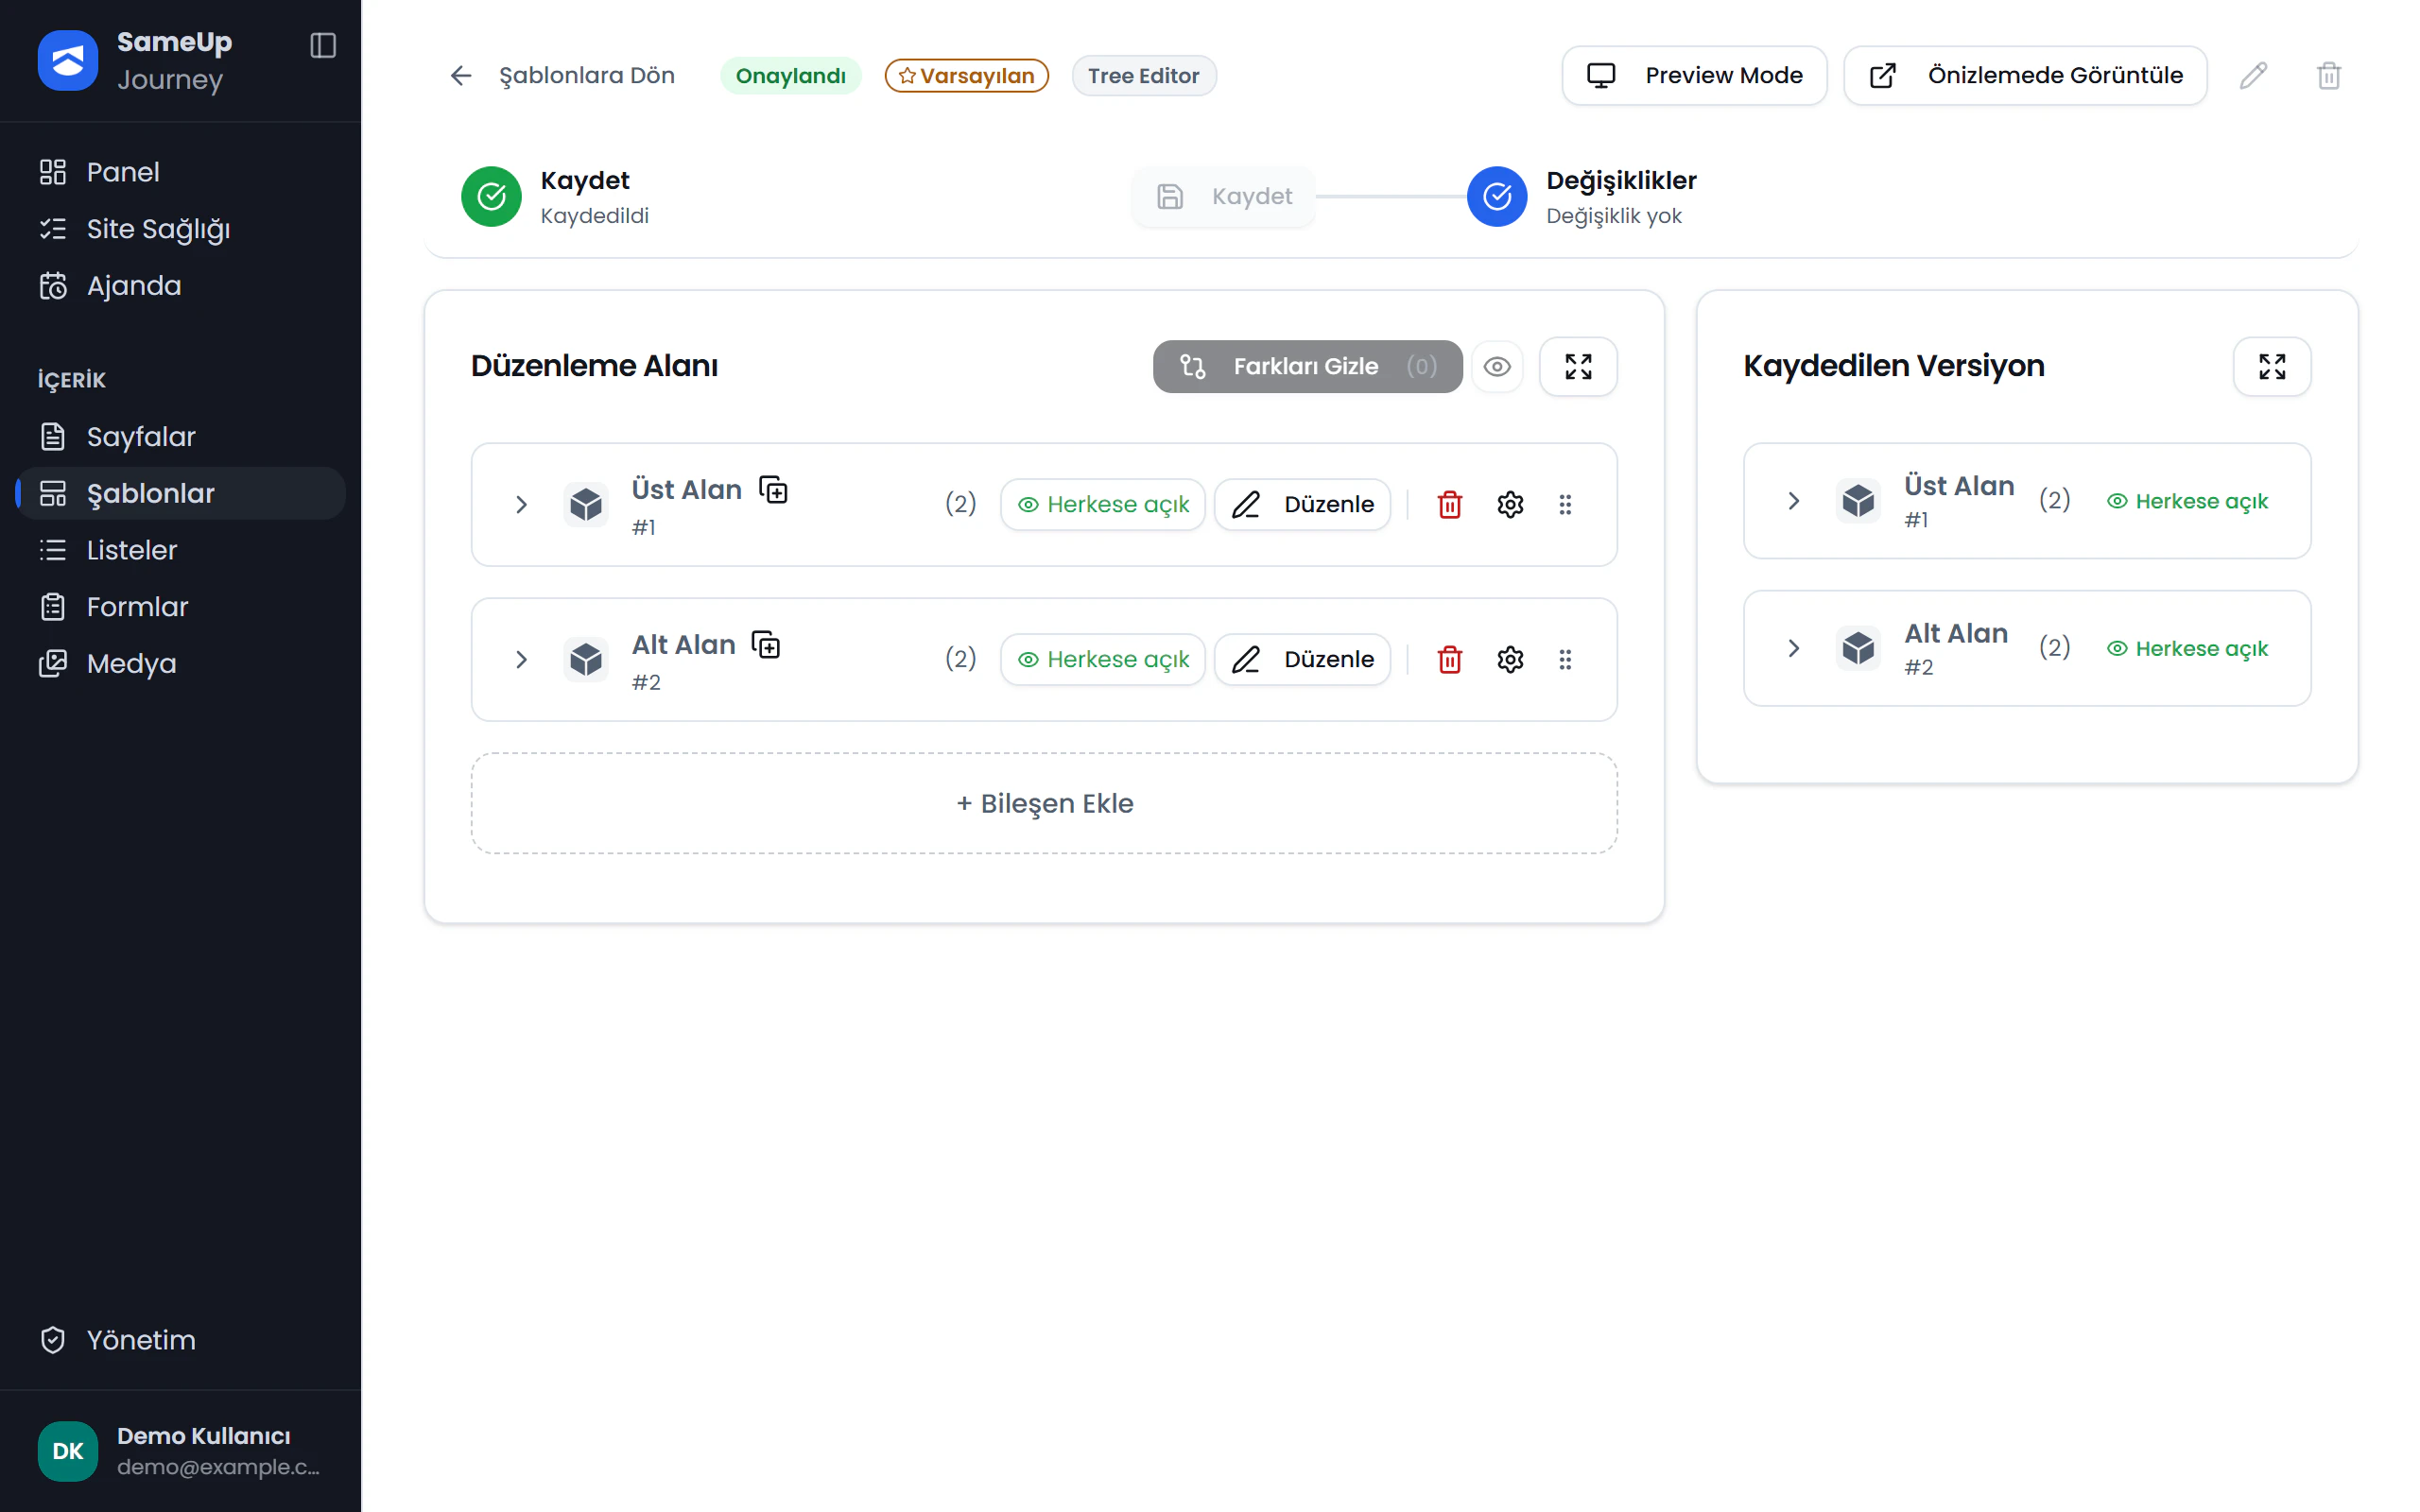Open Site Sağlığı in the sidebar
This screenshot has width=2420, height=1512.
180,229
